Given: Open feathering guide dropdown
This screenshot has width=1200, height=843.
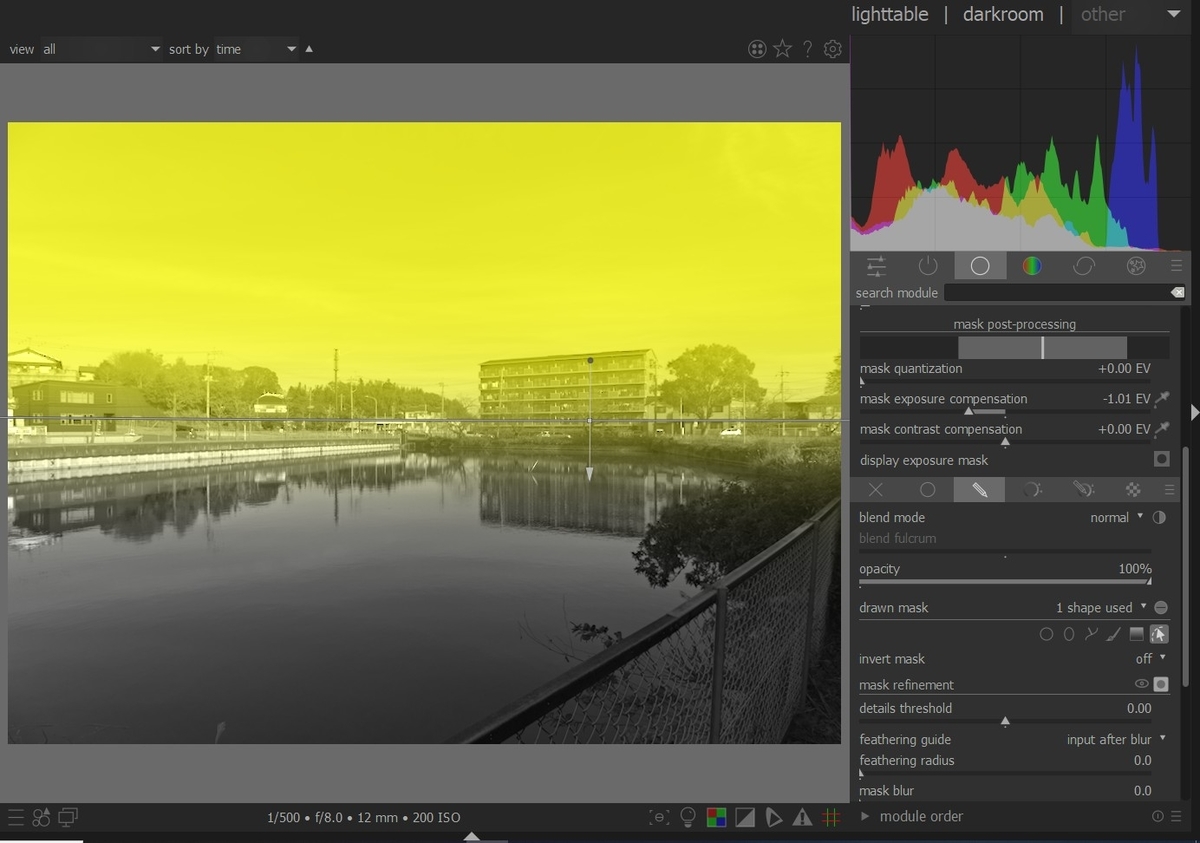Looking at the screenshot, I should (x=1116, y=739).
